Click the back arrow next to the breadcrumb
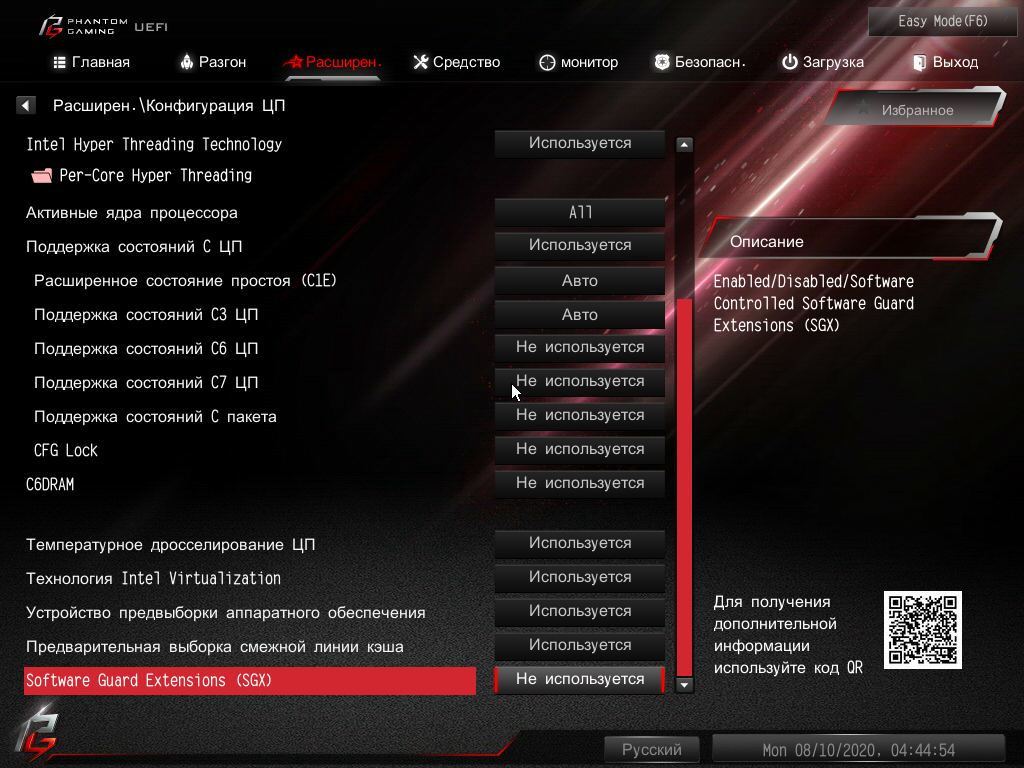This screenshot has width=1024, height=768. tap(25, 105)
